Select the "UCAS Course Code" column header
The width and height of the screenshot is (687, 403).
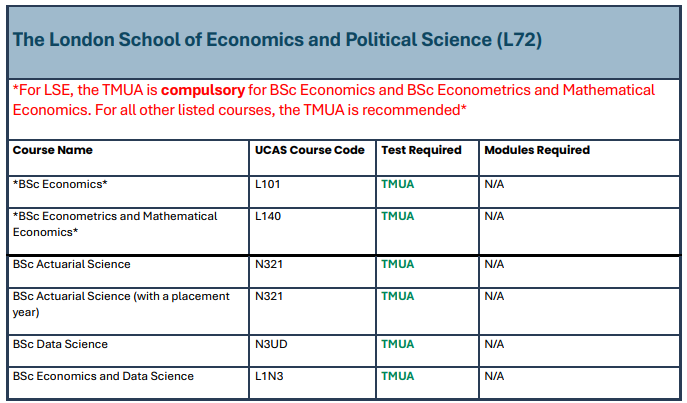pyautogui.click(x=310, y=150)
